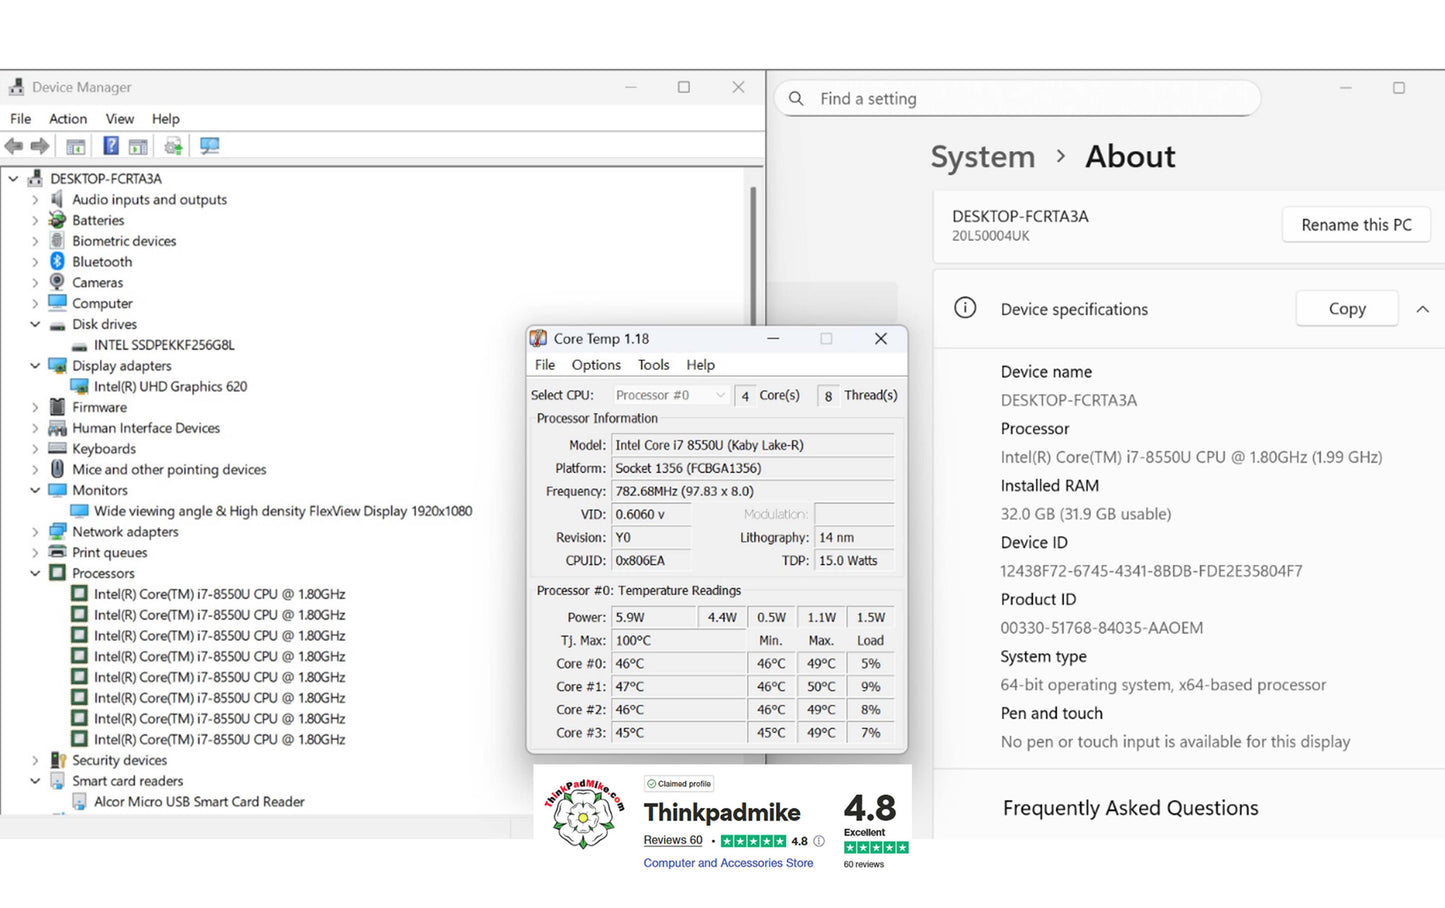Screen dimensions: 1445x908
Task: Click the System breadcrumb link in Settings
Action: pyautogui.click(x=982, y=157)
